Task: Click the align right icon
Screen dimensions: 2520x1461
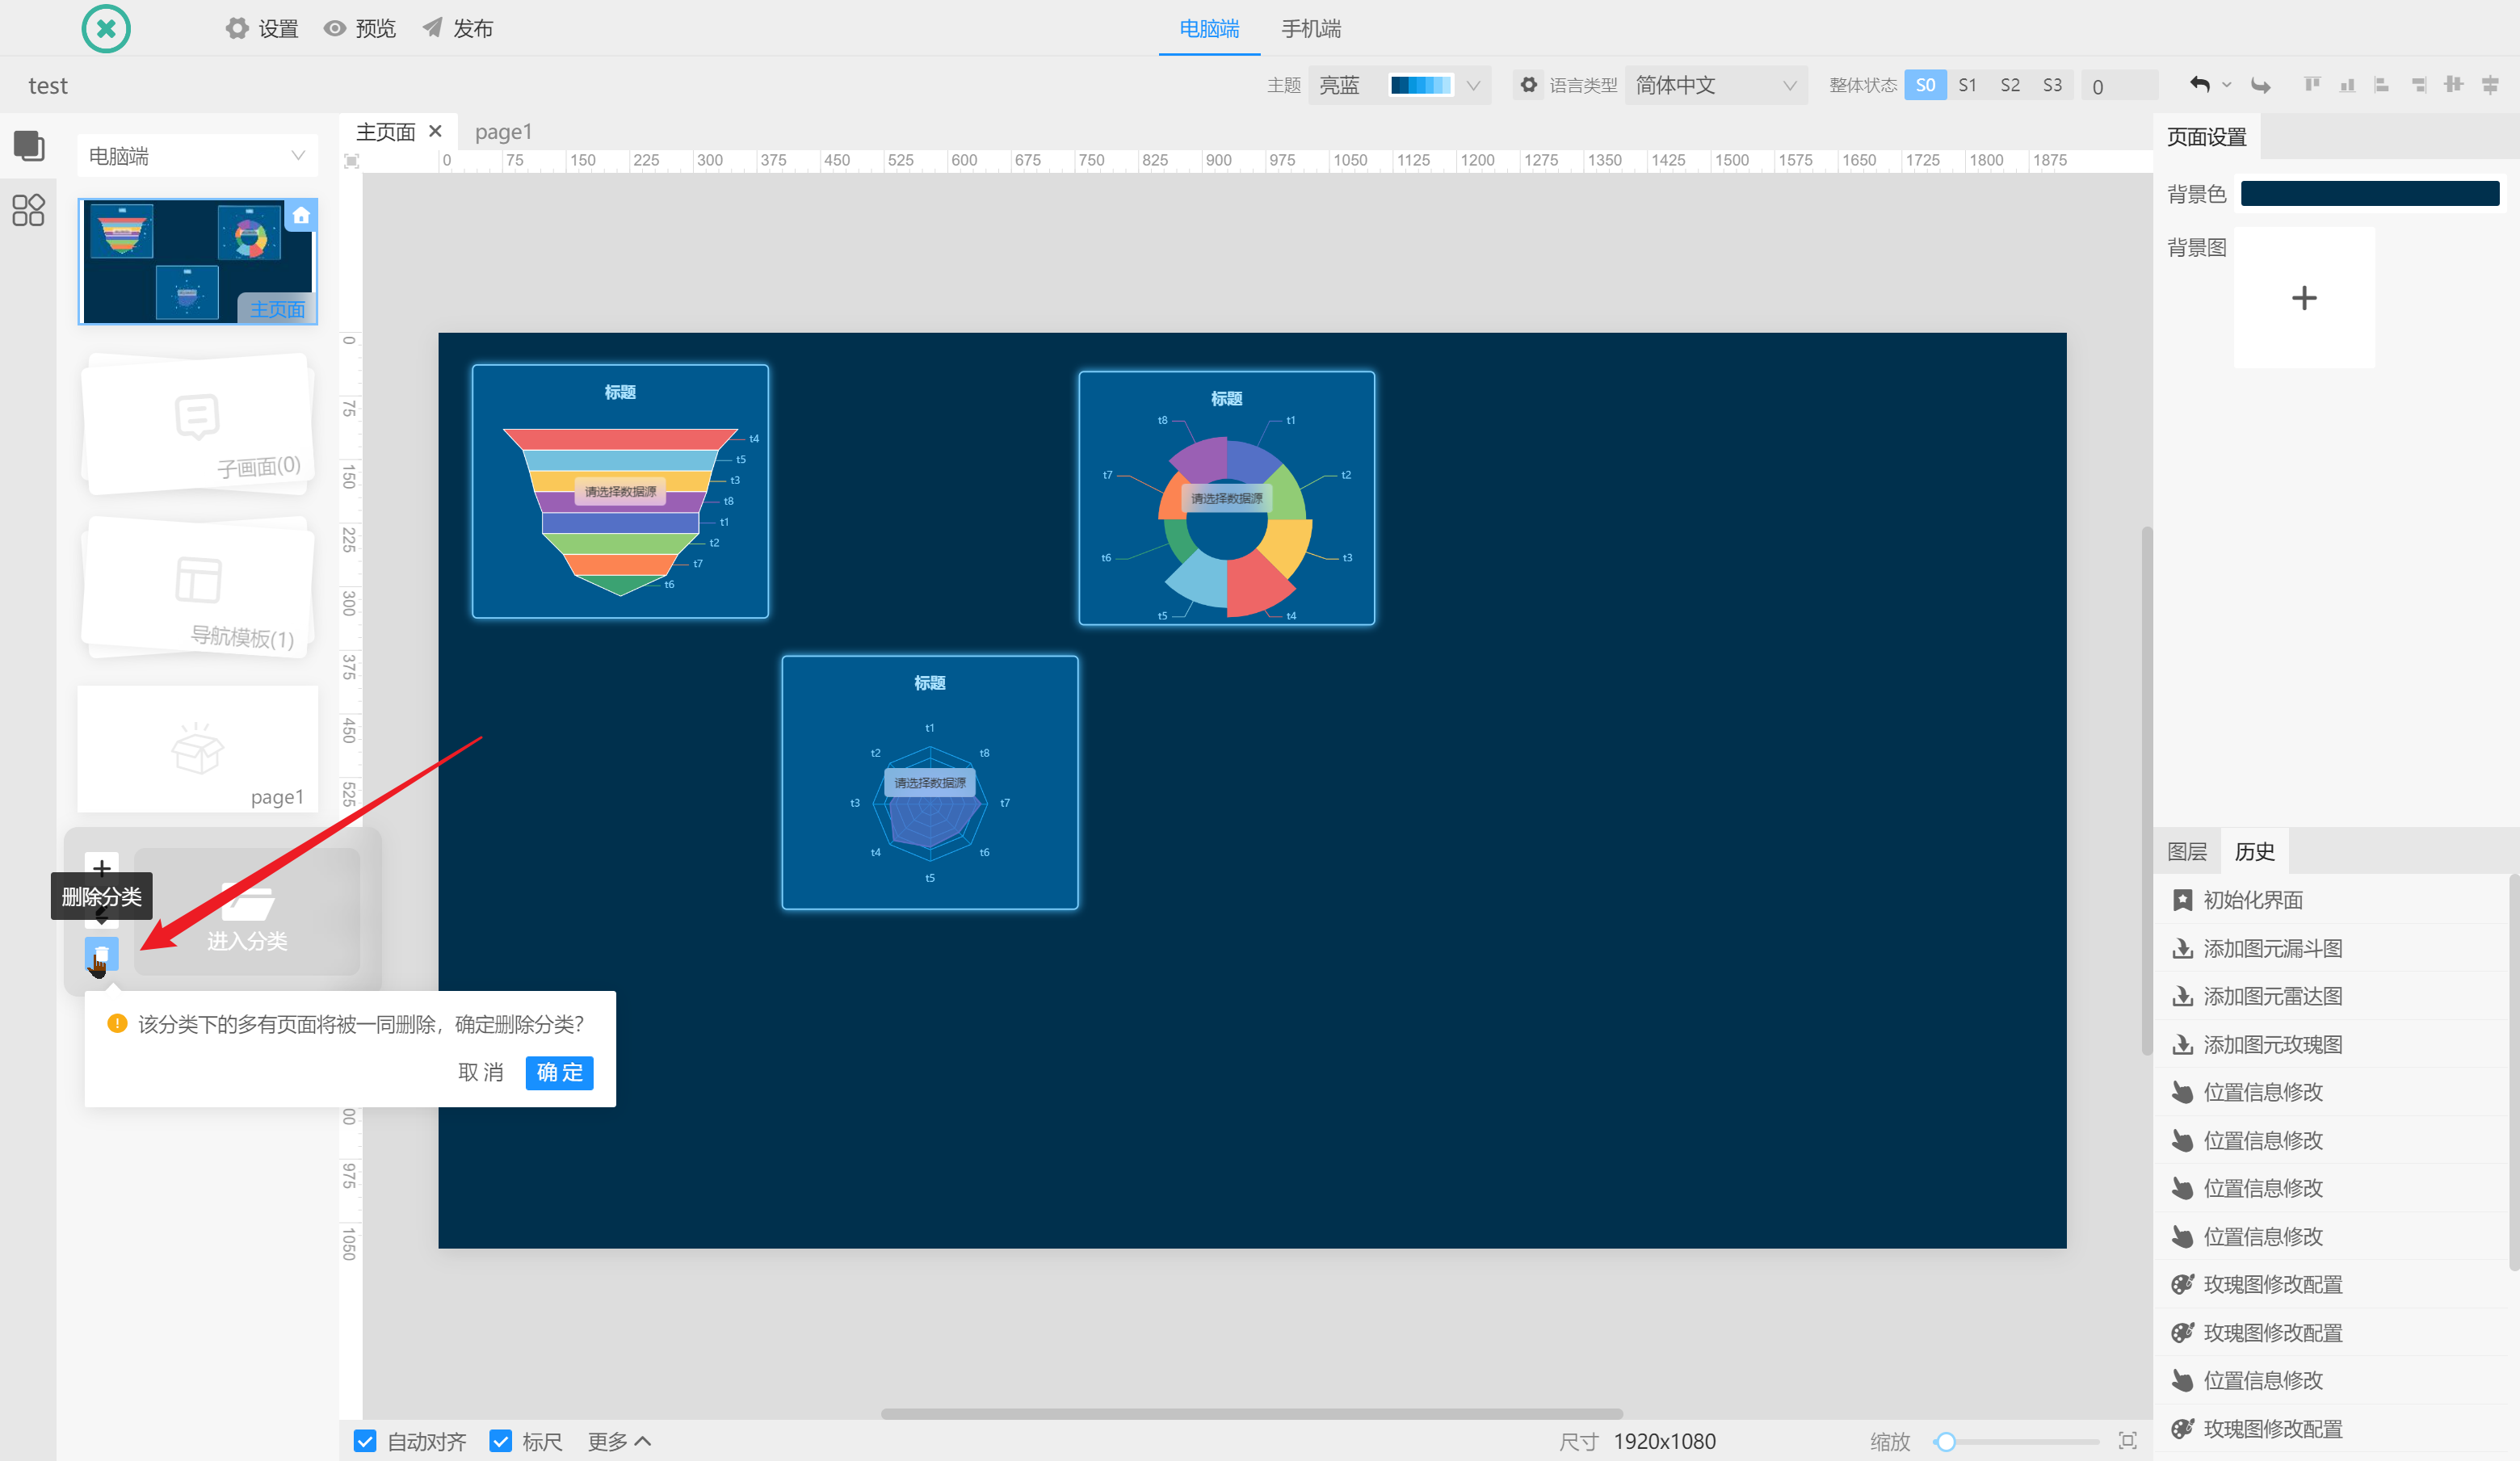Action: (x=2418, y=85)
